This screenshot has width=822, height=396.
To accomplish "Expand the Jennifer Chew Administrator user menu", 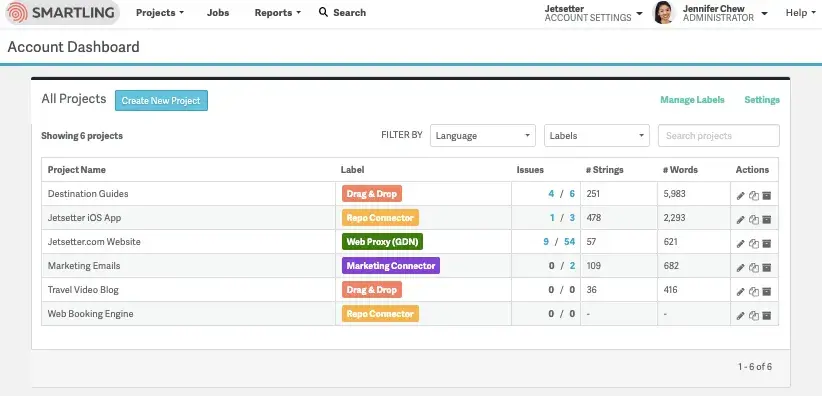I will (x=725, y=13).
